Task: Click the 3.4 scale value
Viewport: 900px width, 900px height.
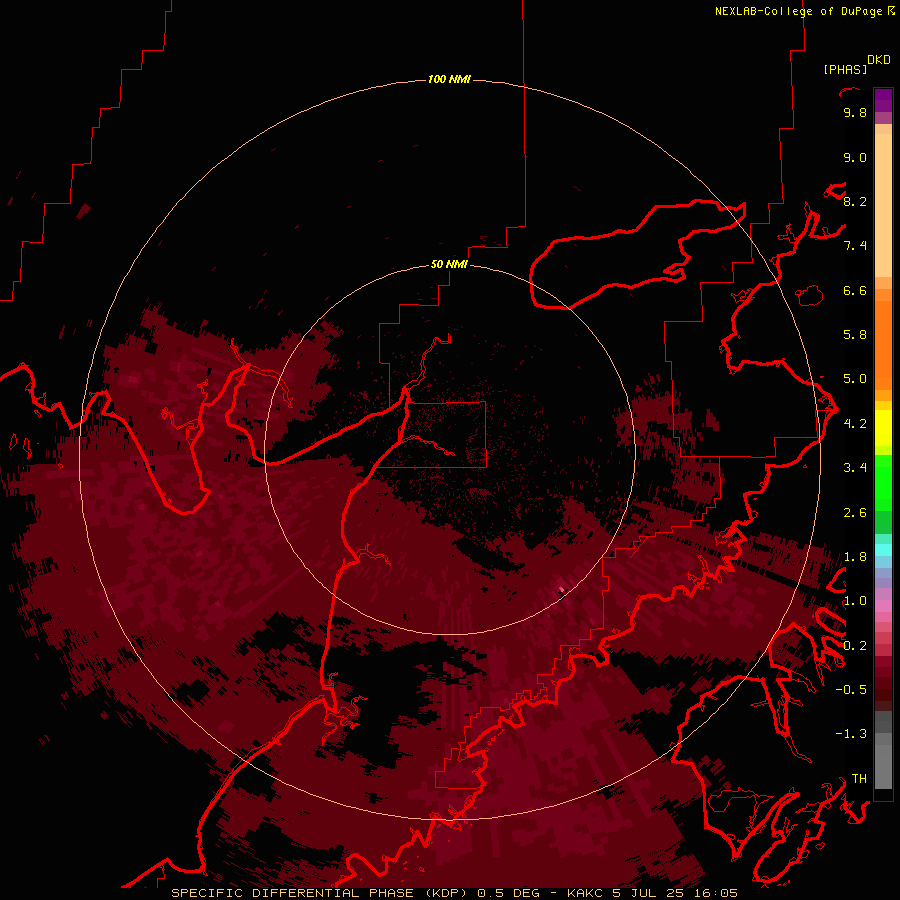Action: click(855, 468)
